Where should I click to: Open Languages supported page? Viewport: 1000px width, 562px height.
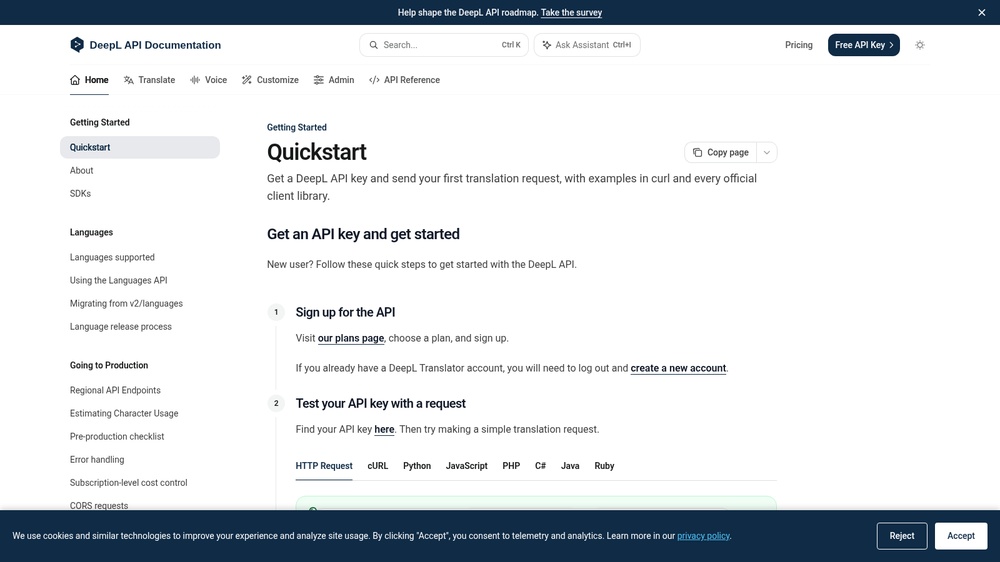112,257
